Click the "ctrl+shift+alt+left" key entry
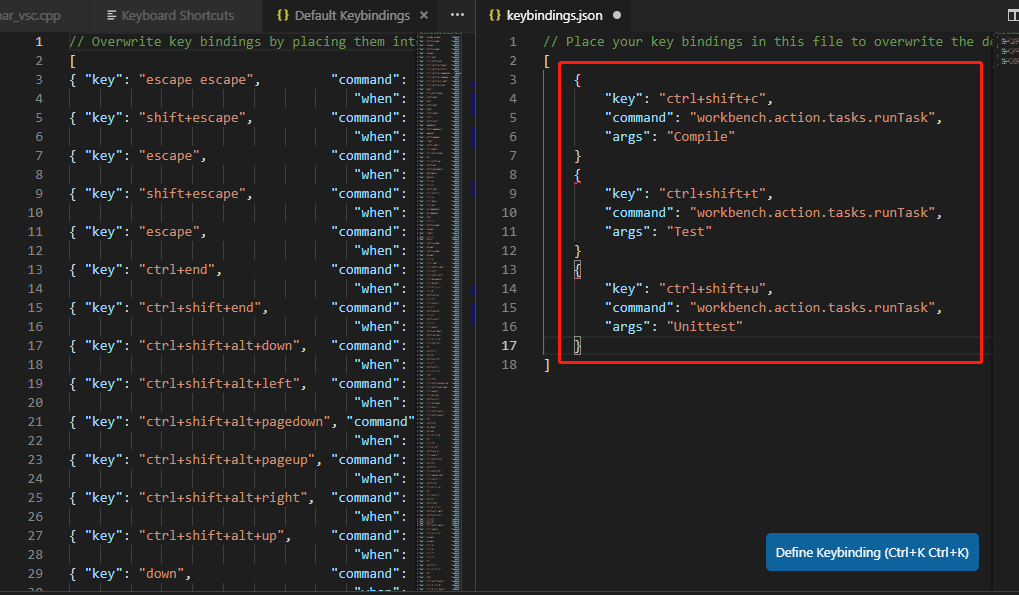This screenshot has height=595, width=1019. tap(222, 383)
